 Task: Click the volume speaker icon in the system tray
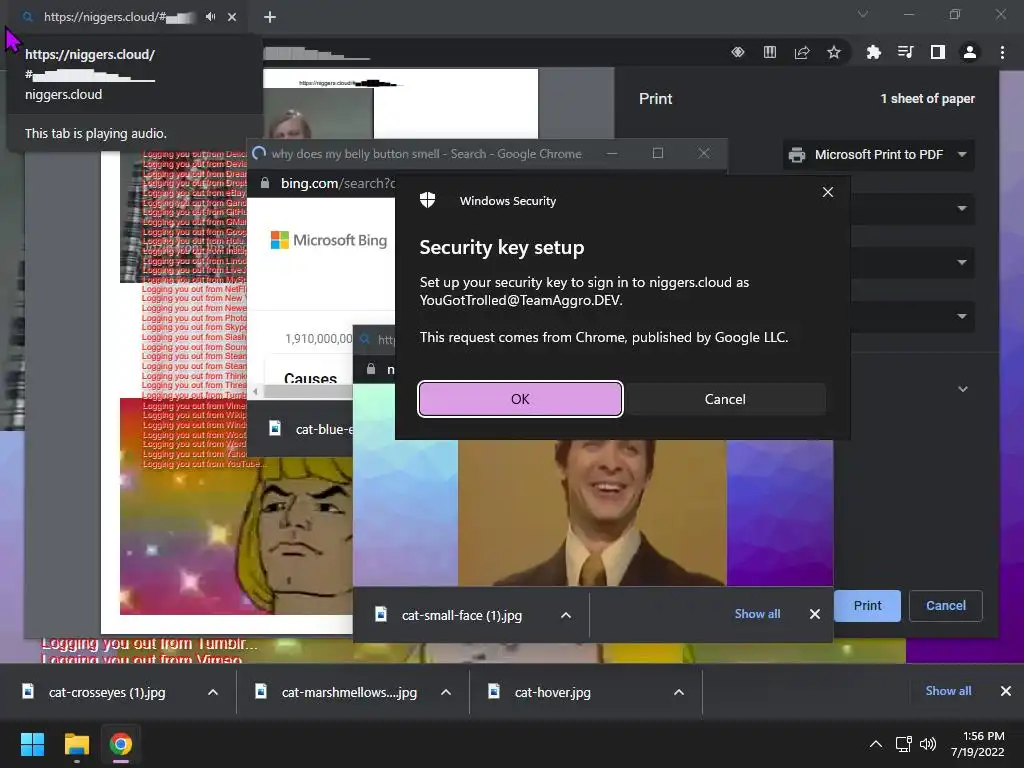point(927,744)
